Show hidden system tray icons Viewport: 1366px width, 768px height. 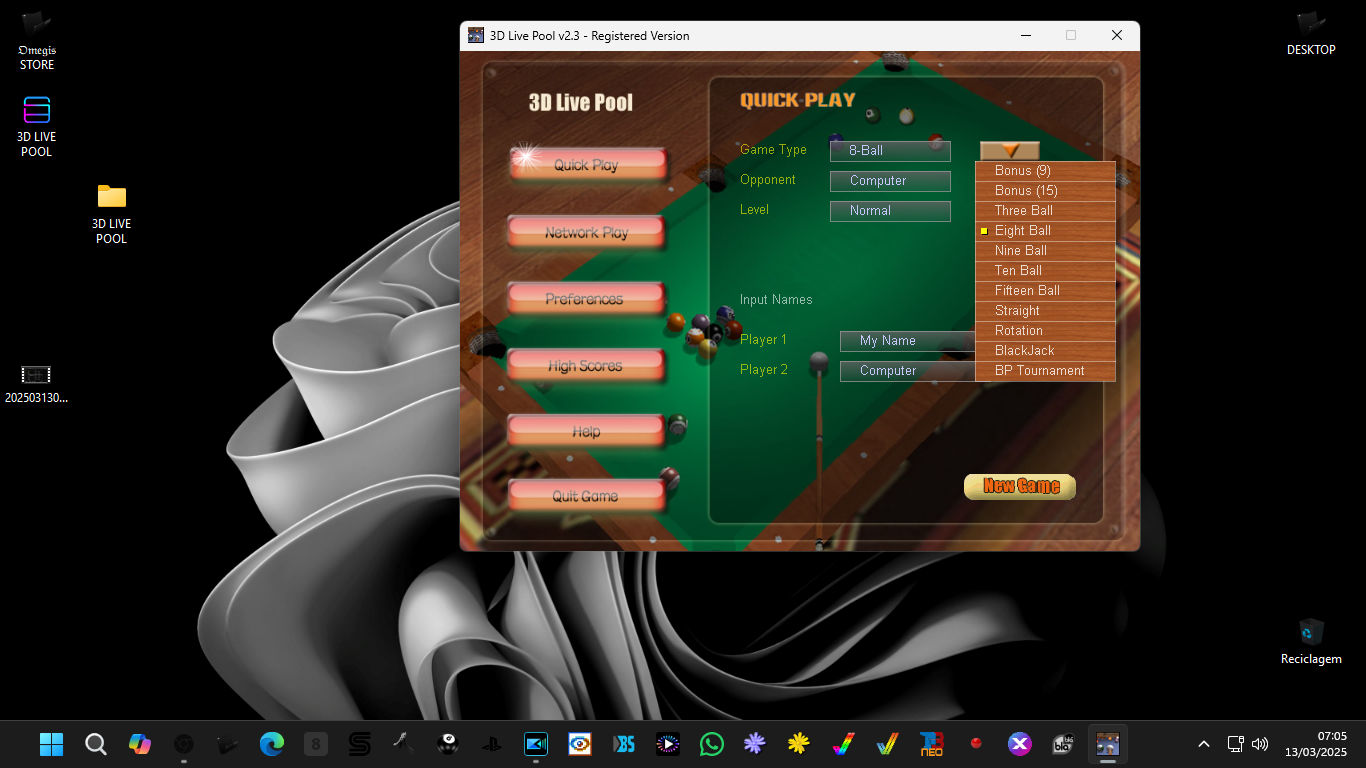1204,744
